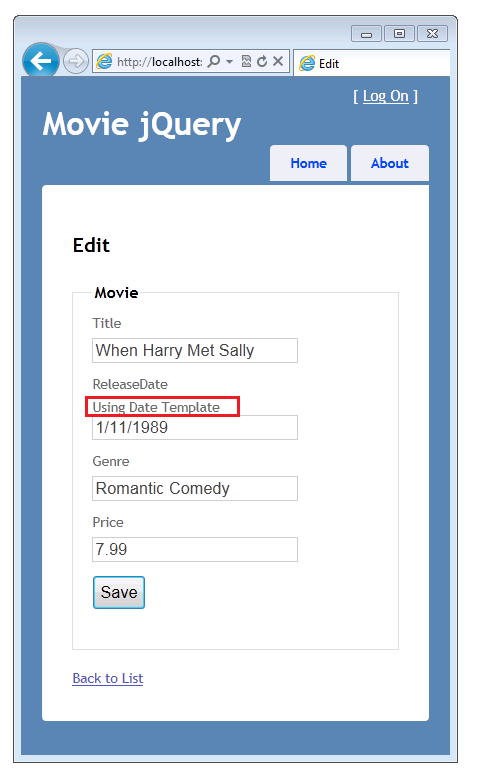Click the Title input containing When Harry Met Sally
Image resolution: width=481 pixels, height=779 pixels.
pos(195,351)
